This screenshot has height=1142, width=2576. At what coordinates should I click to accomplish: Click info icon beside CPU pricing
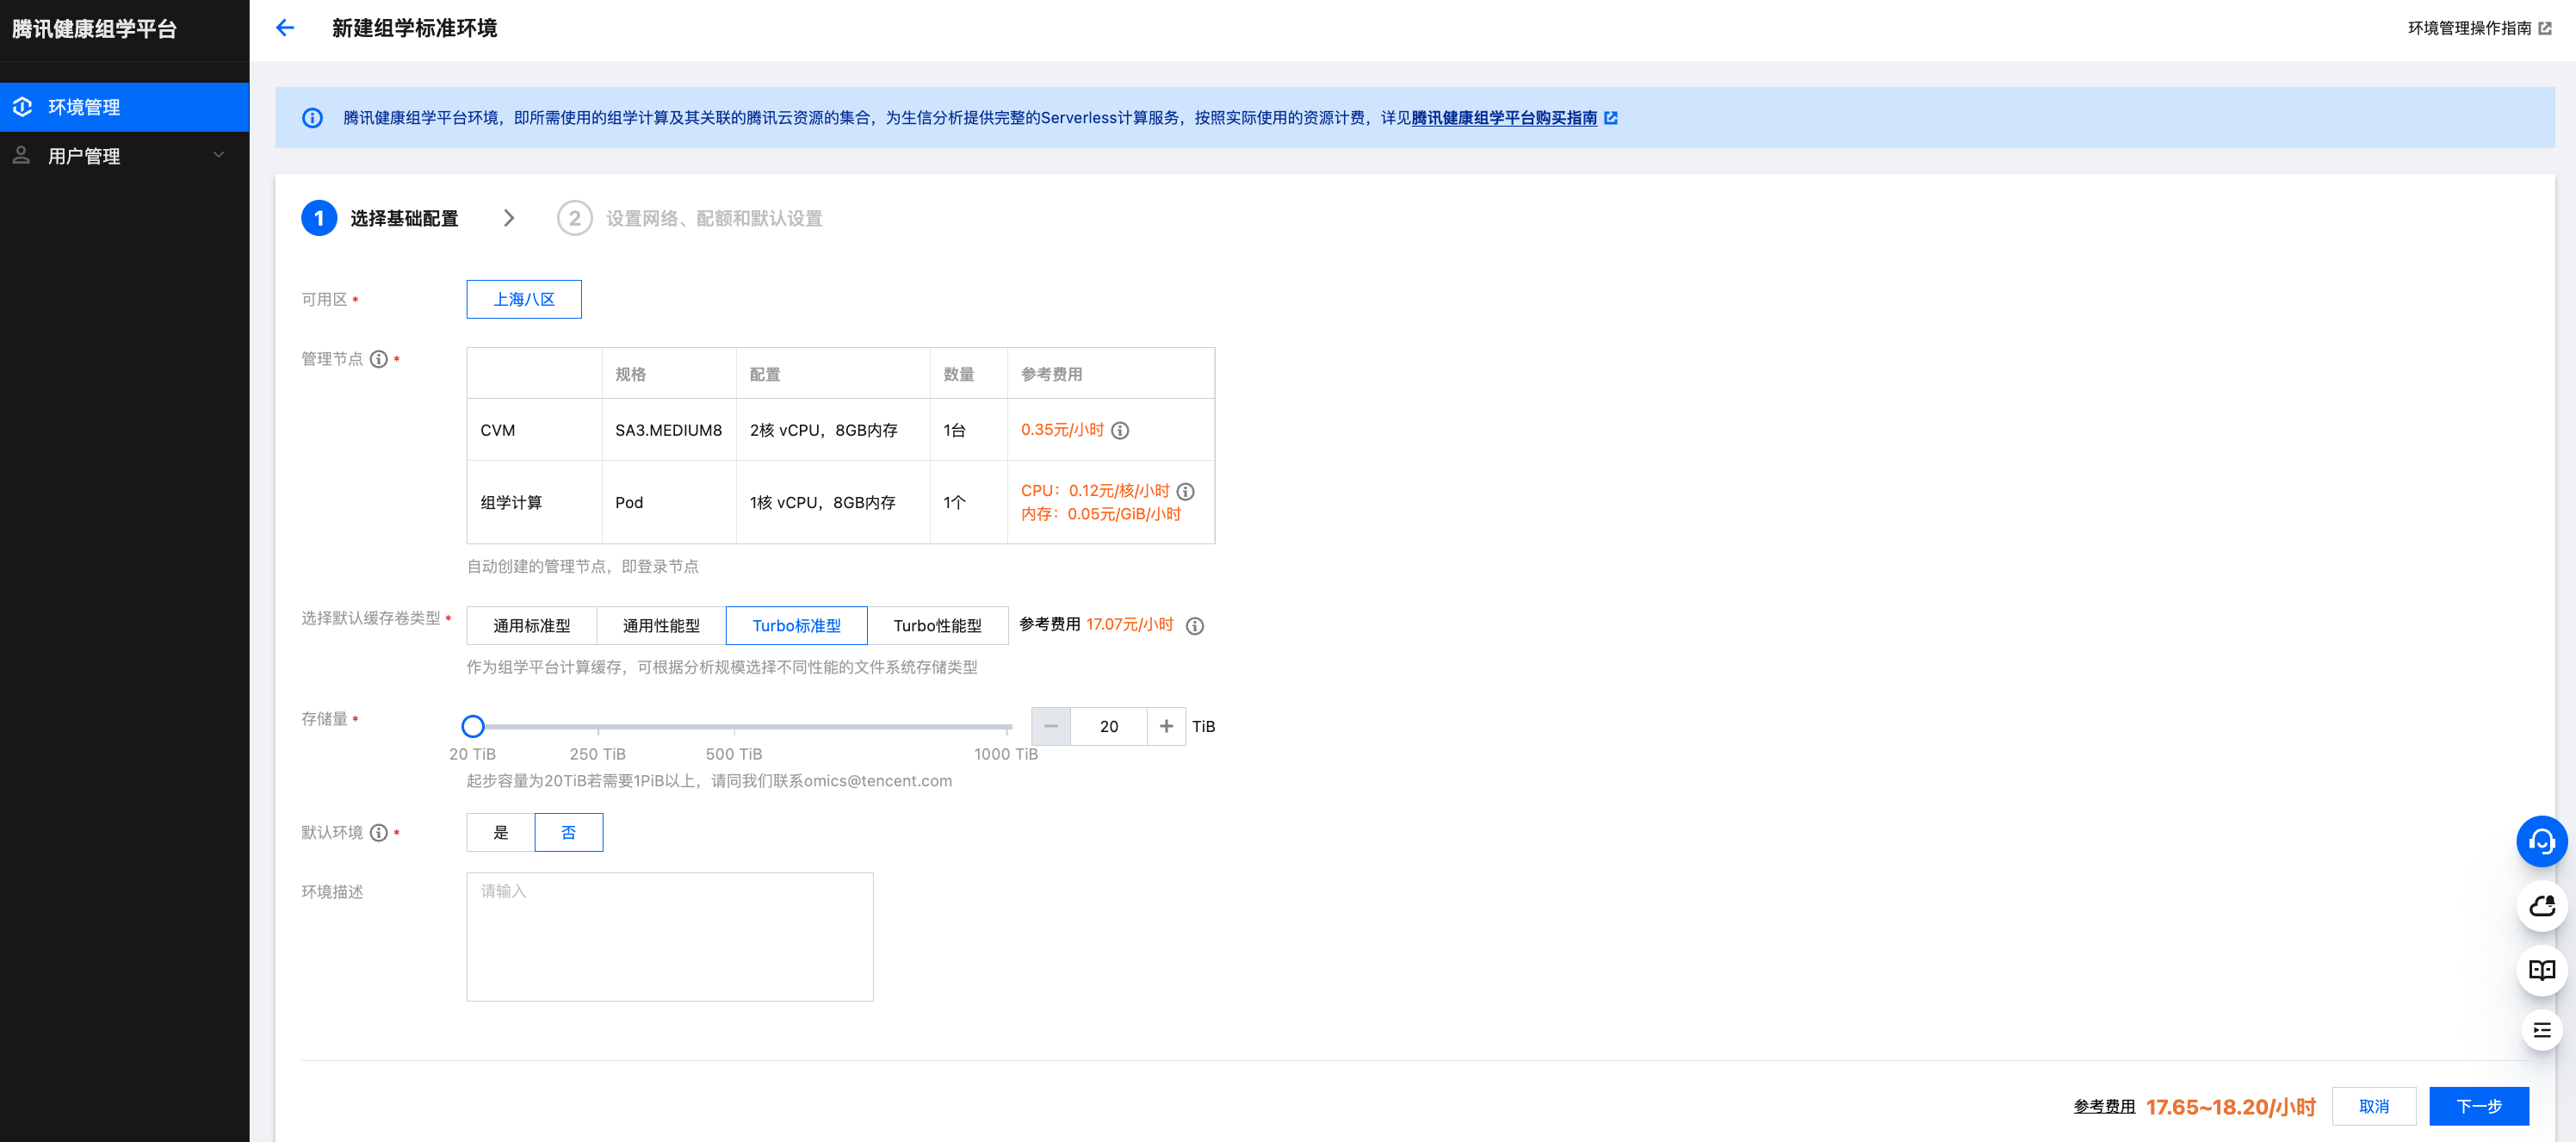coord(1185,491)
